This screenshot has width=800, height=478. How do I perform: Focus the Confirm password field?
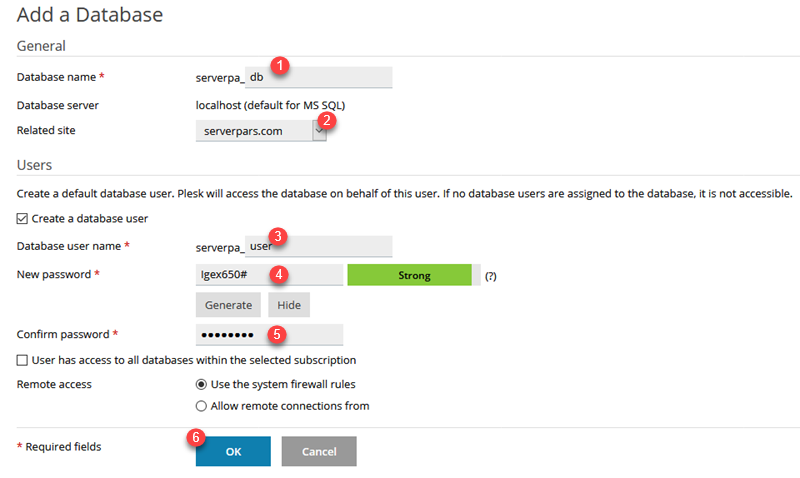(x=269, y=335)
